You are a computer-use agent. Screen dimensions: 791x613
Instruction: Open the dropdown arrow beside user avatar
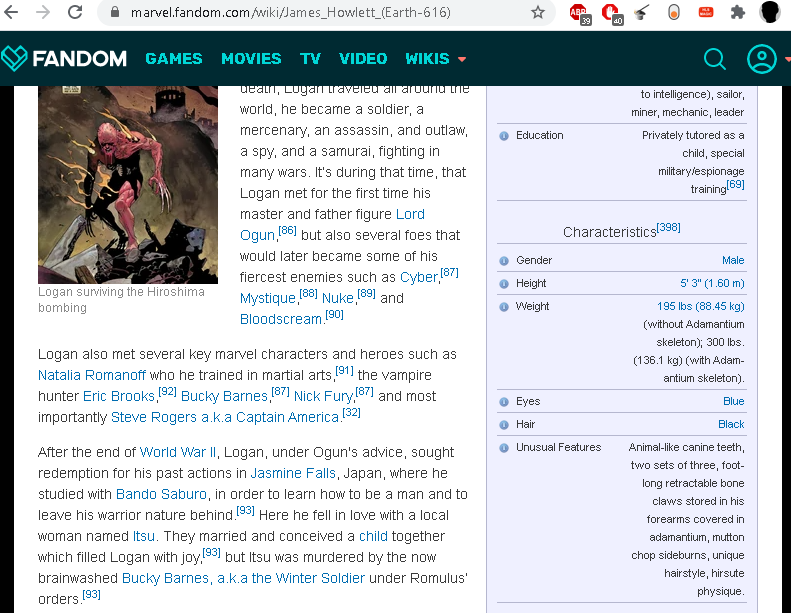tap(787, 59)
